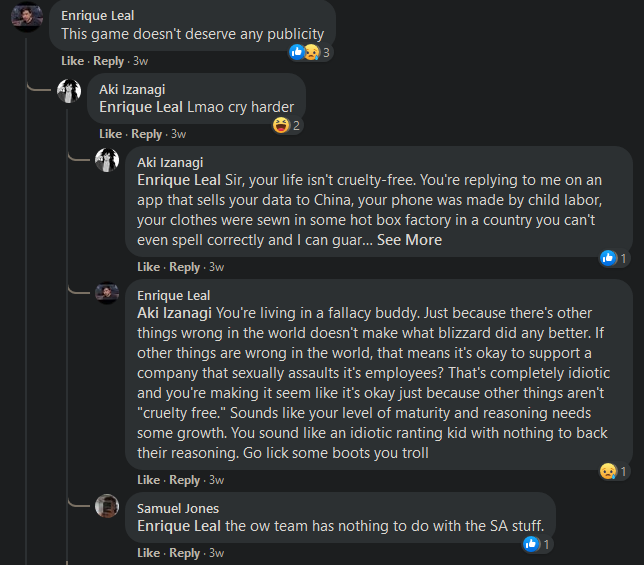The height and width of the screenshot is (565, 644).
Task: Open Samuel Jones's profile name link
Action: [x=178, y=508]
